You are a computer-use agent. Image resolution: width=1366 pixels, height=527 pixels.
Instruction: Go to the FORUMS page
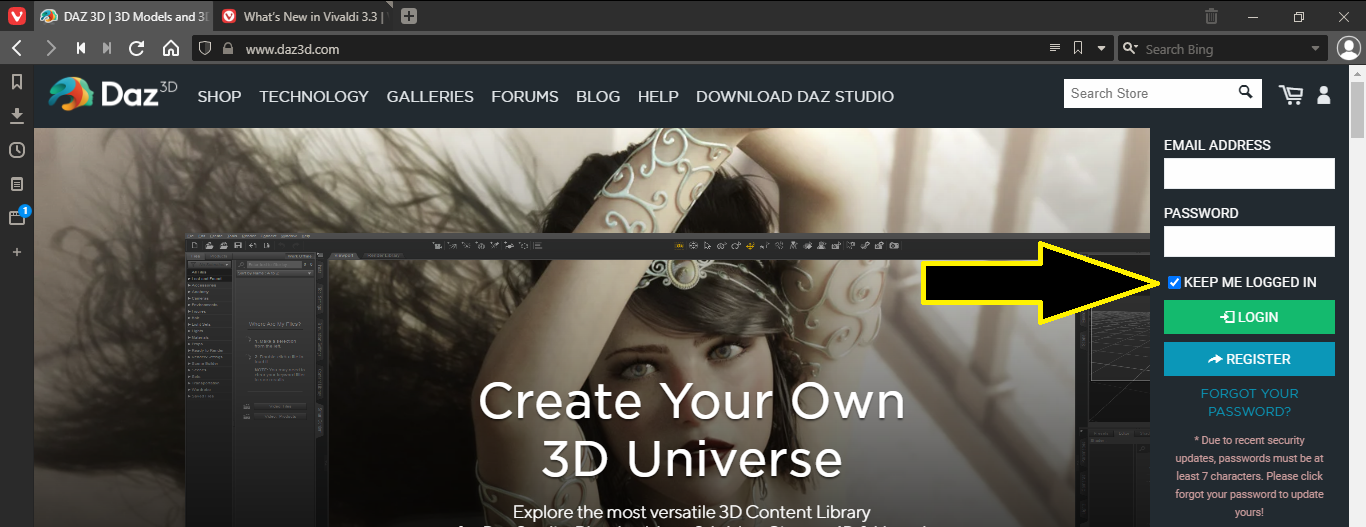pos(525,97)
